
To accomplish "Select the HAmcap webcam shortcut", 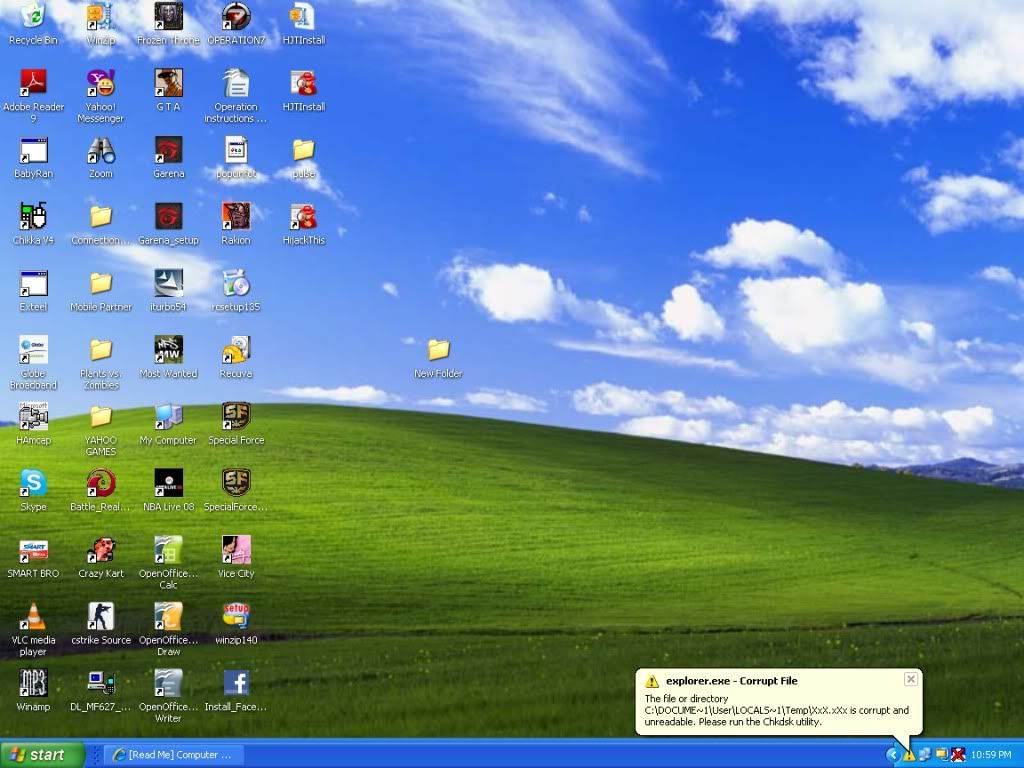I will pos(33,424).
